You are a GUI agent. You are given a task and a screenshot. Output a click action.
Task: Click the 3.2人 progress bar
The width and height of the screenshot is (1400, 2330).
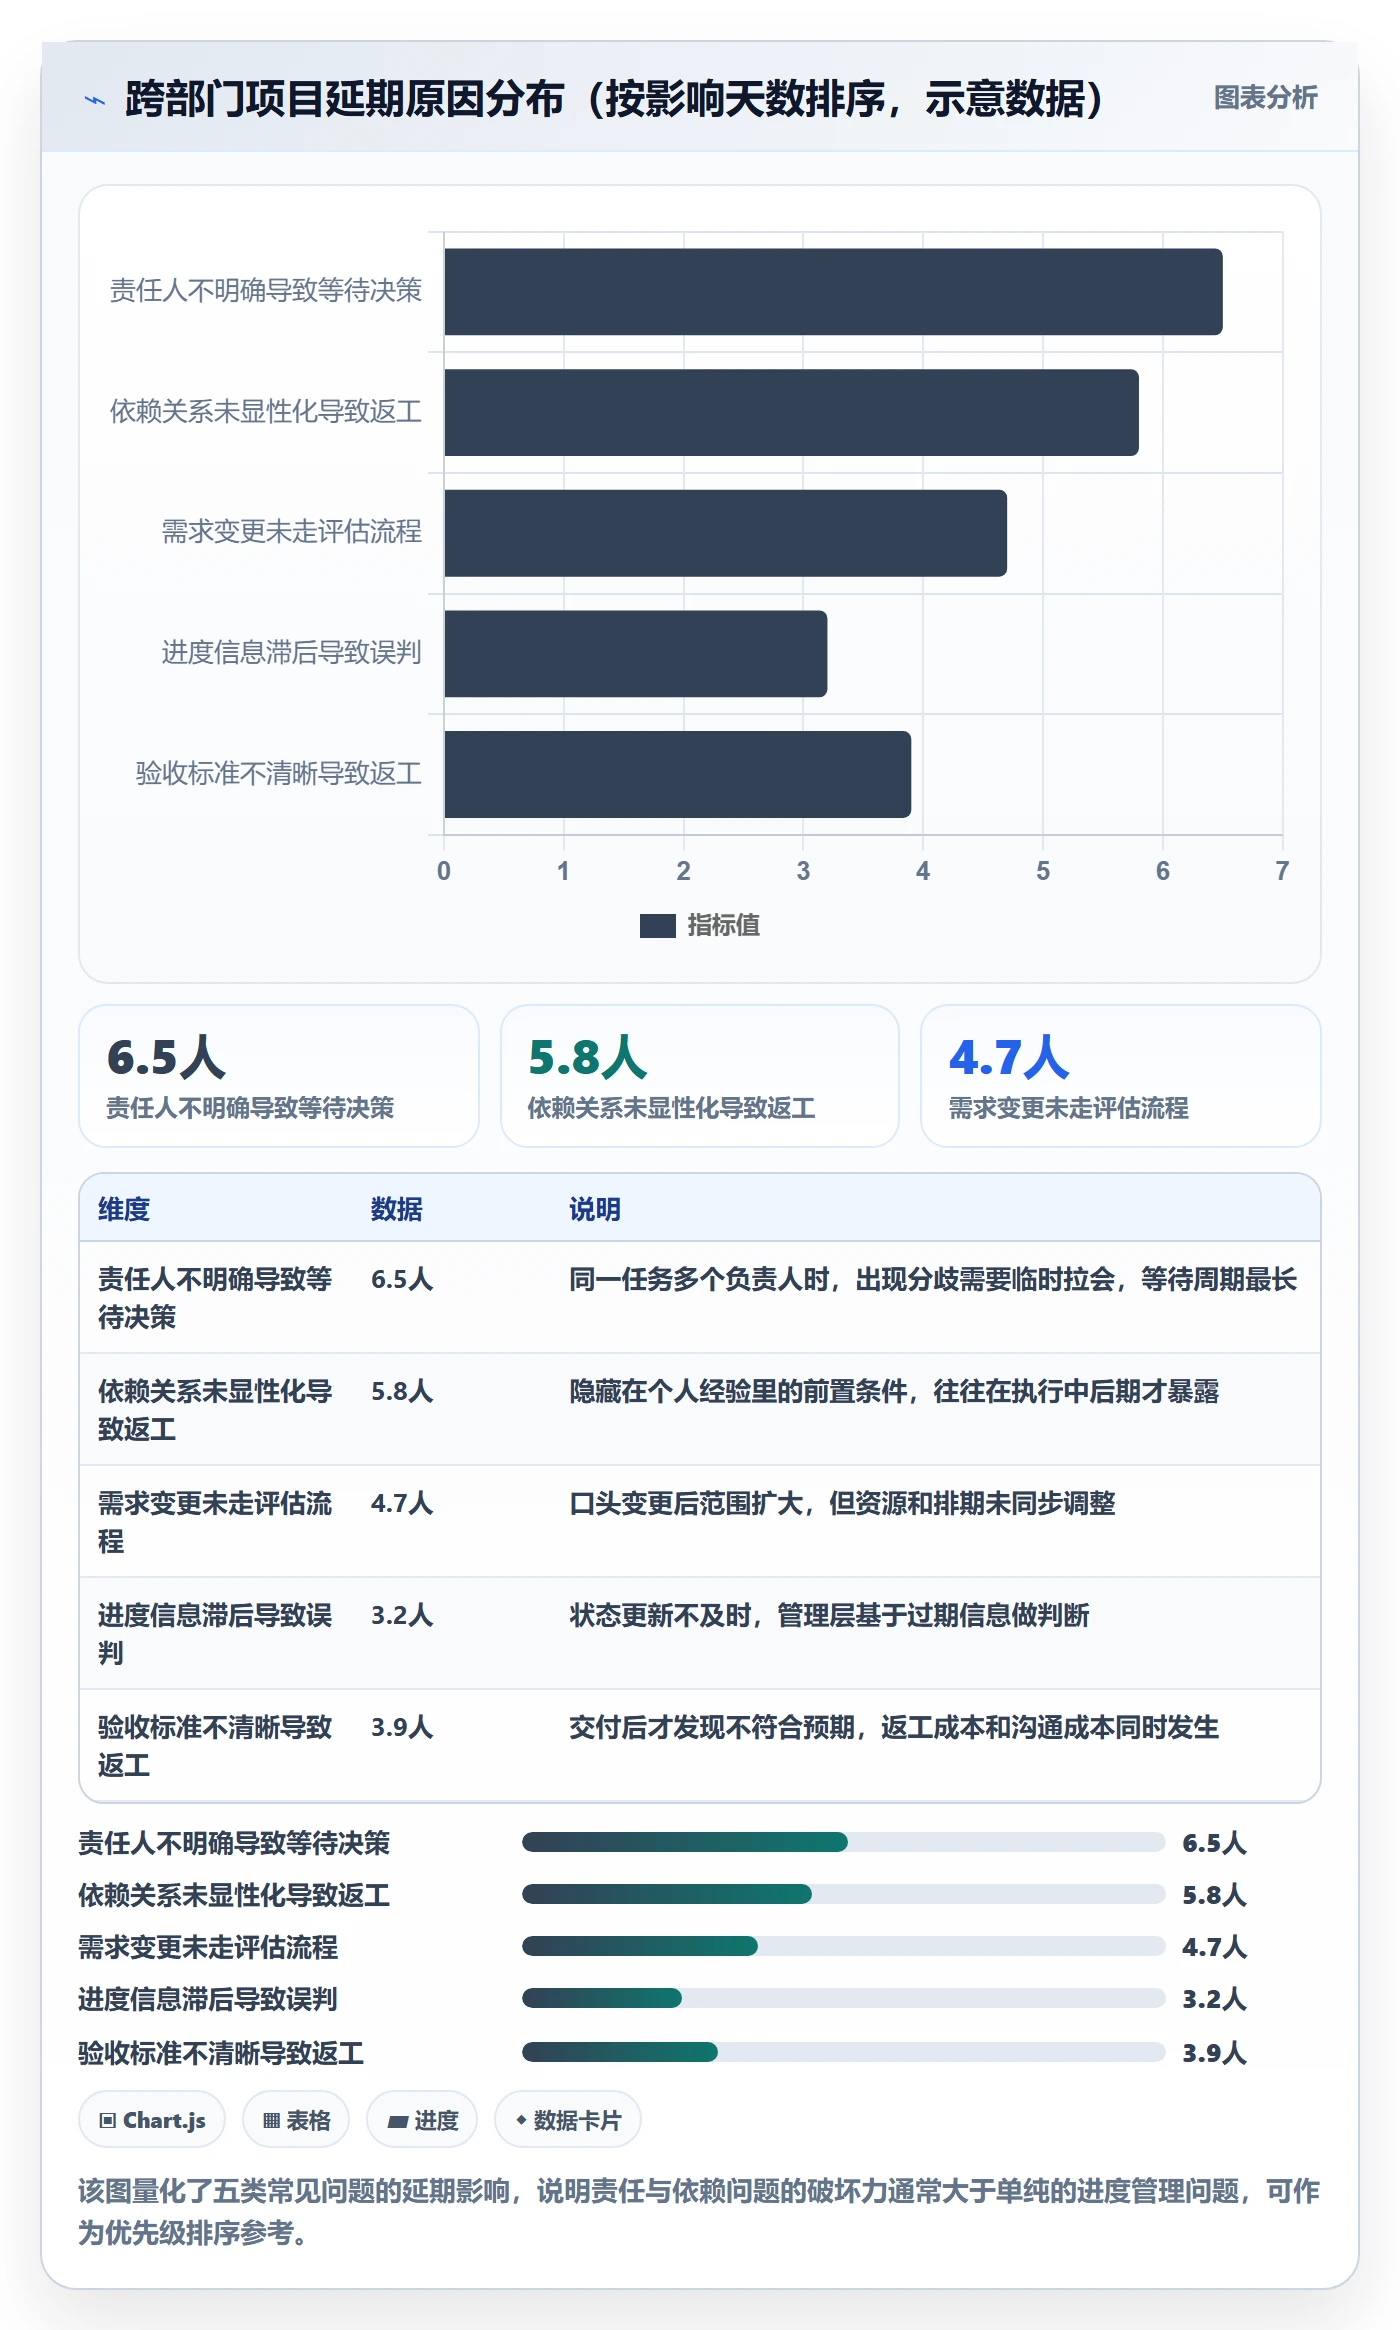pyautogui.click(x=844, y=1998)
